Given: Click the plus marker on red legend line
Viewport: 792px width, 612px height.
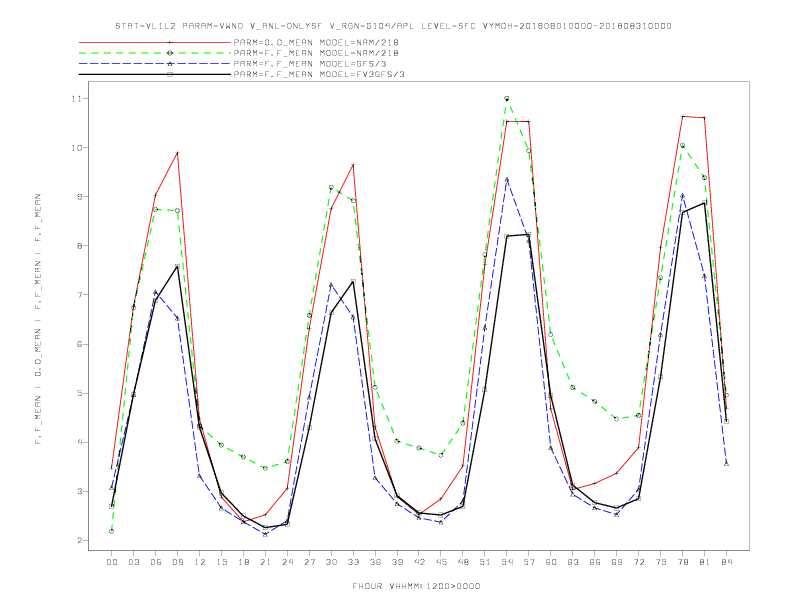Looking at the screenshot, I should (x=170, y=42).
